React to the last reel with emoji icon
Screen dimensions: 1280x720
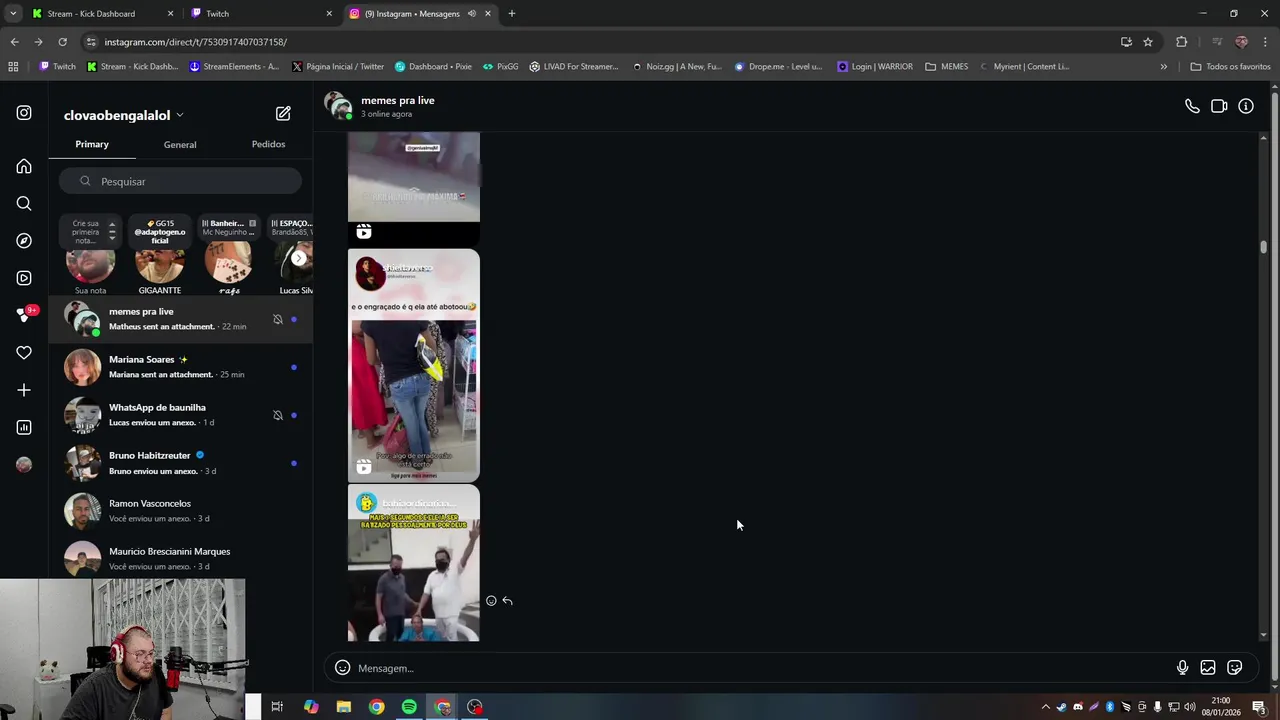pyautogui.click(x=491, y=601)
